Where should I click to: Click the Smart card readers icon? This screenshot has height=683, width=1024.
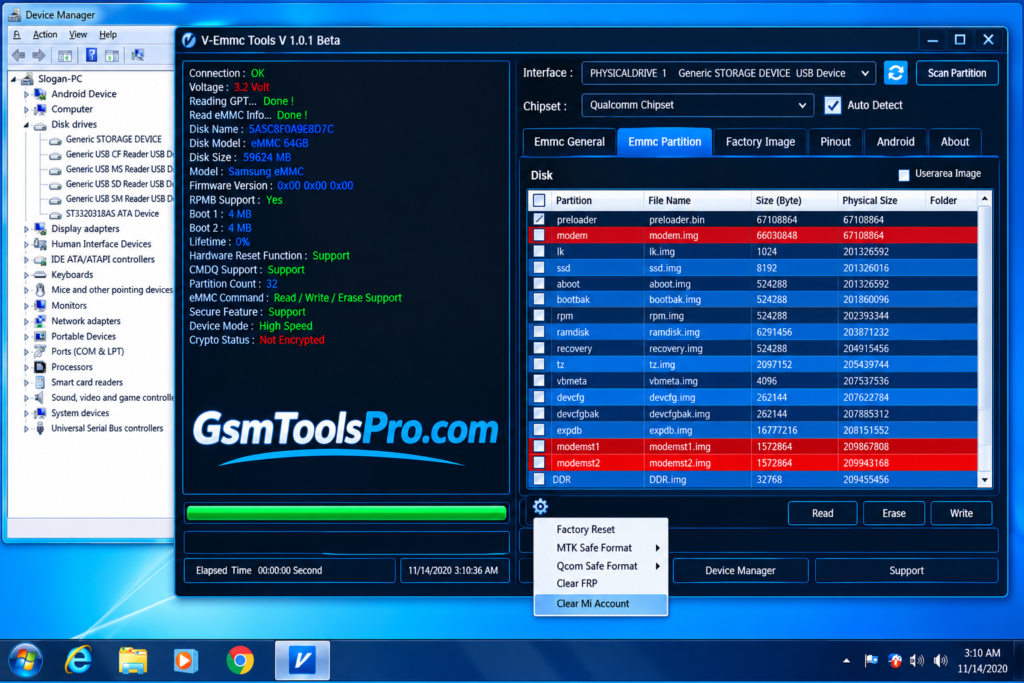pyautogui.click(x=40, y=382)
